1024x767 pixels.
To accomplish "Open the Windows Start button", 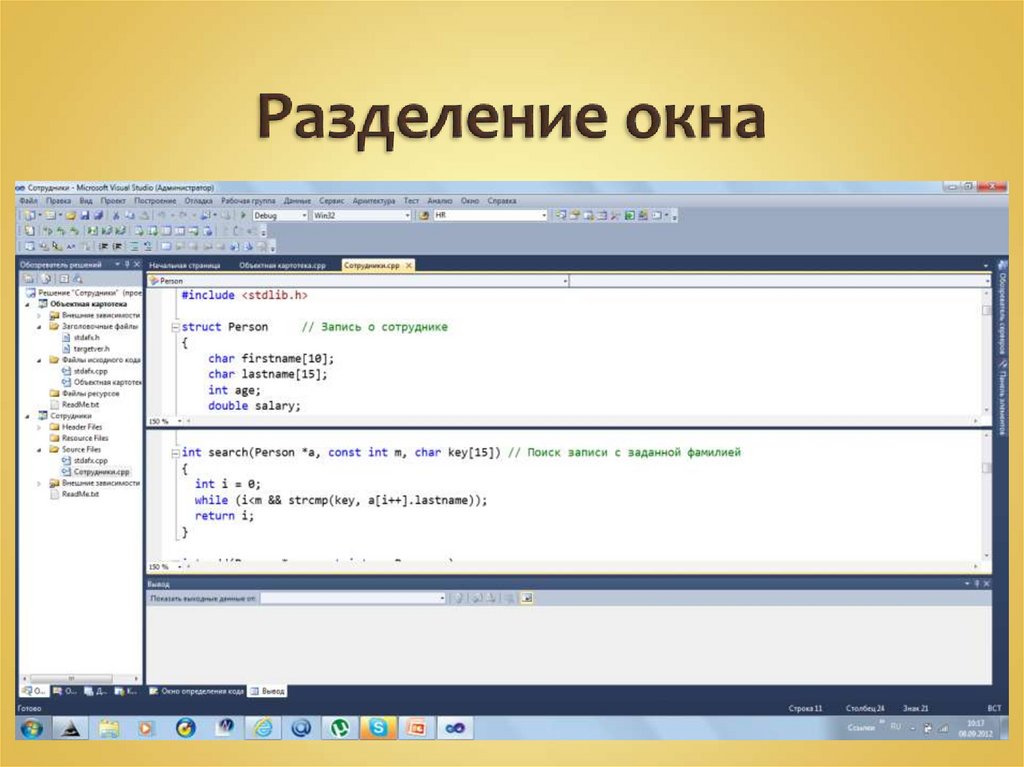I will (x=31, y=727).
